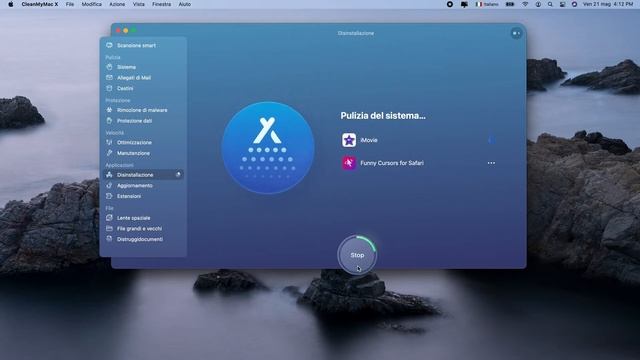Click the date and time in menu bar

pos(608,4)
